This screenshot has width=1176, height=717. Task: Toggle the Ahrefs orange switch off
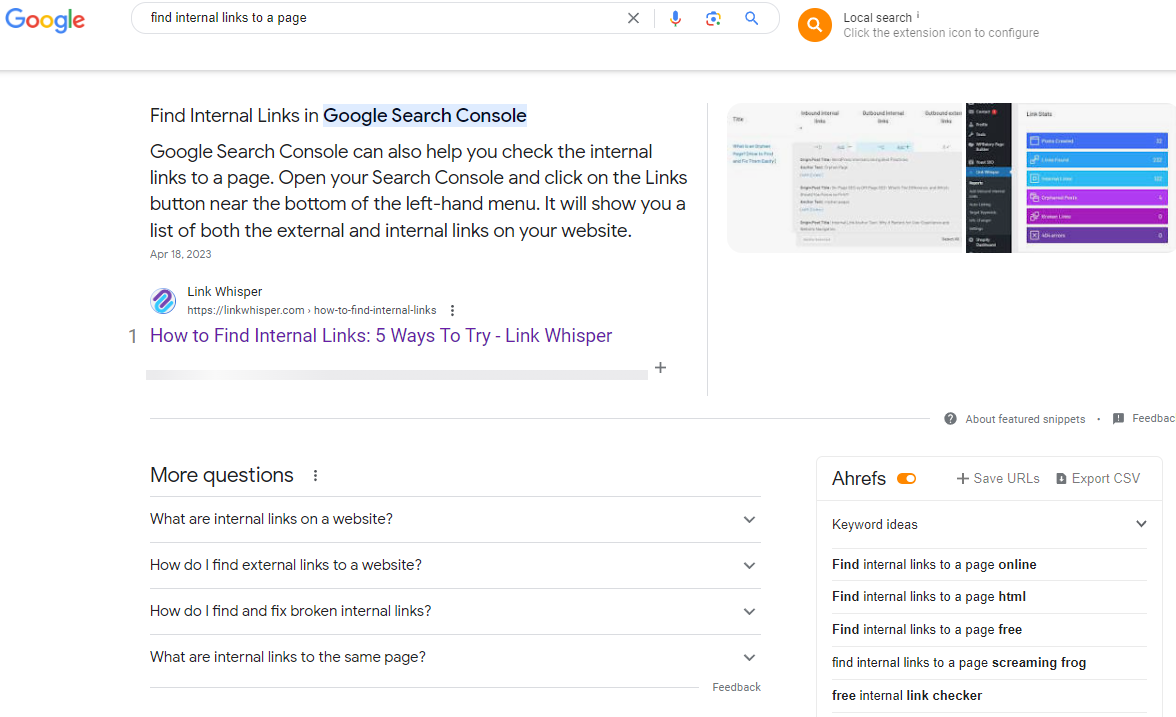(906, 479)
